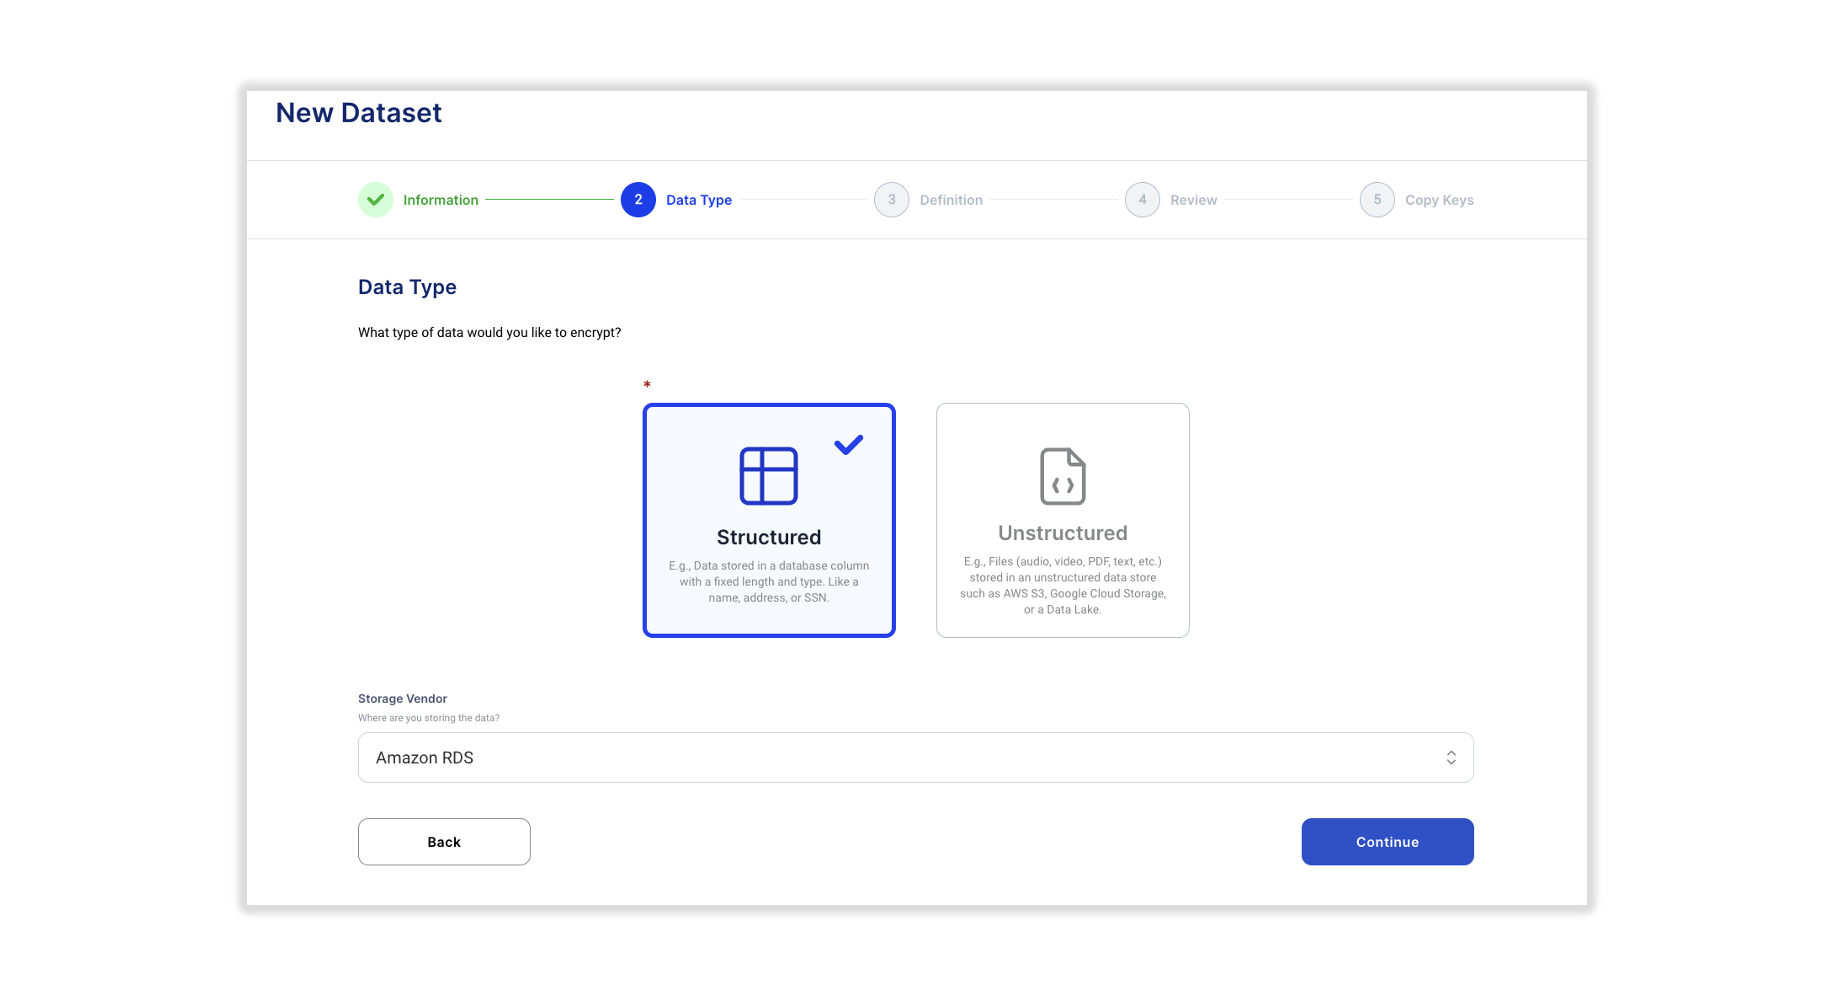Click the Structured card title text

[769, 537]
